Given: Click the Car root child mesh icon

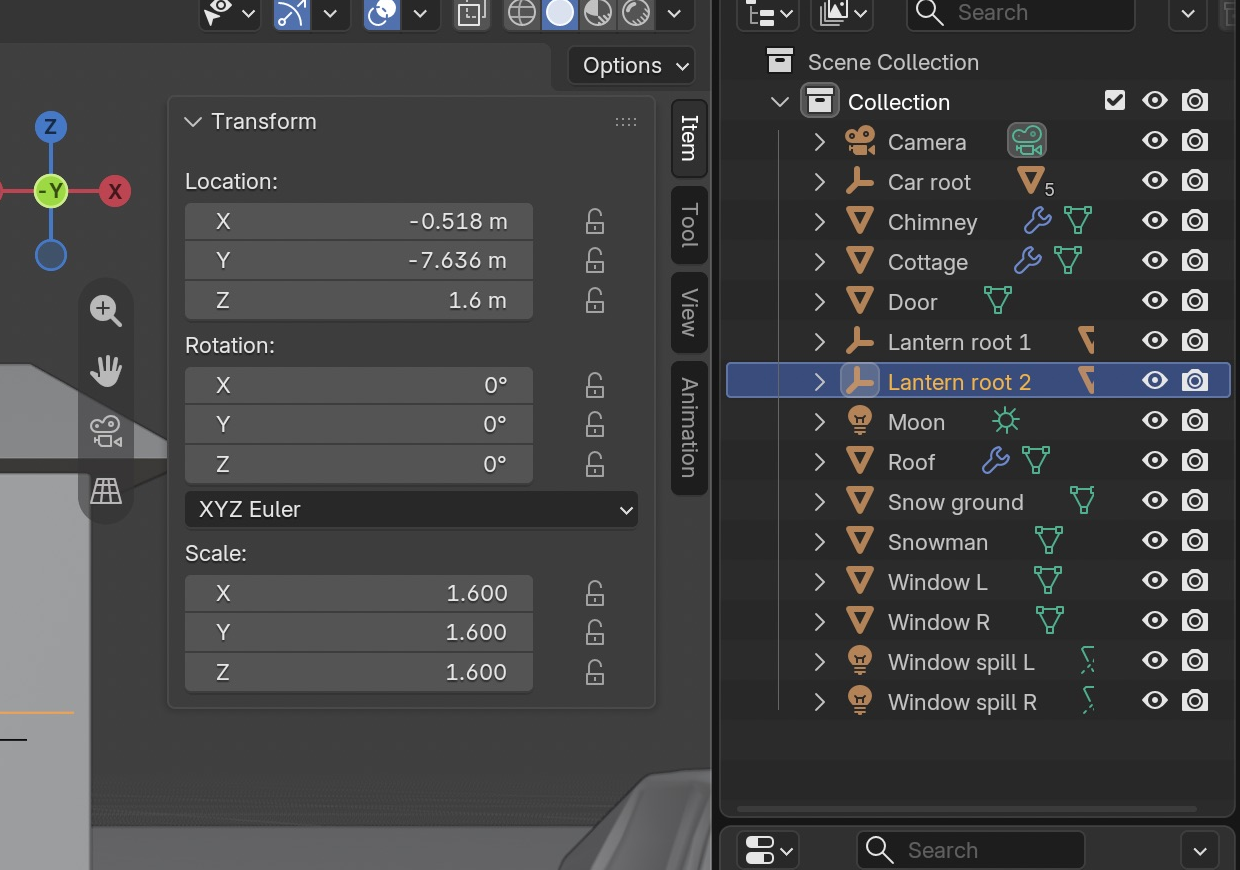Looking at the screenshot, I should [x=1031, y=181].
